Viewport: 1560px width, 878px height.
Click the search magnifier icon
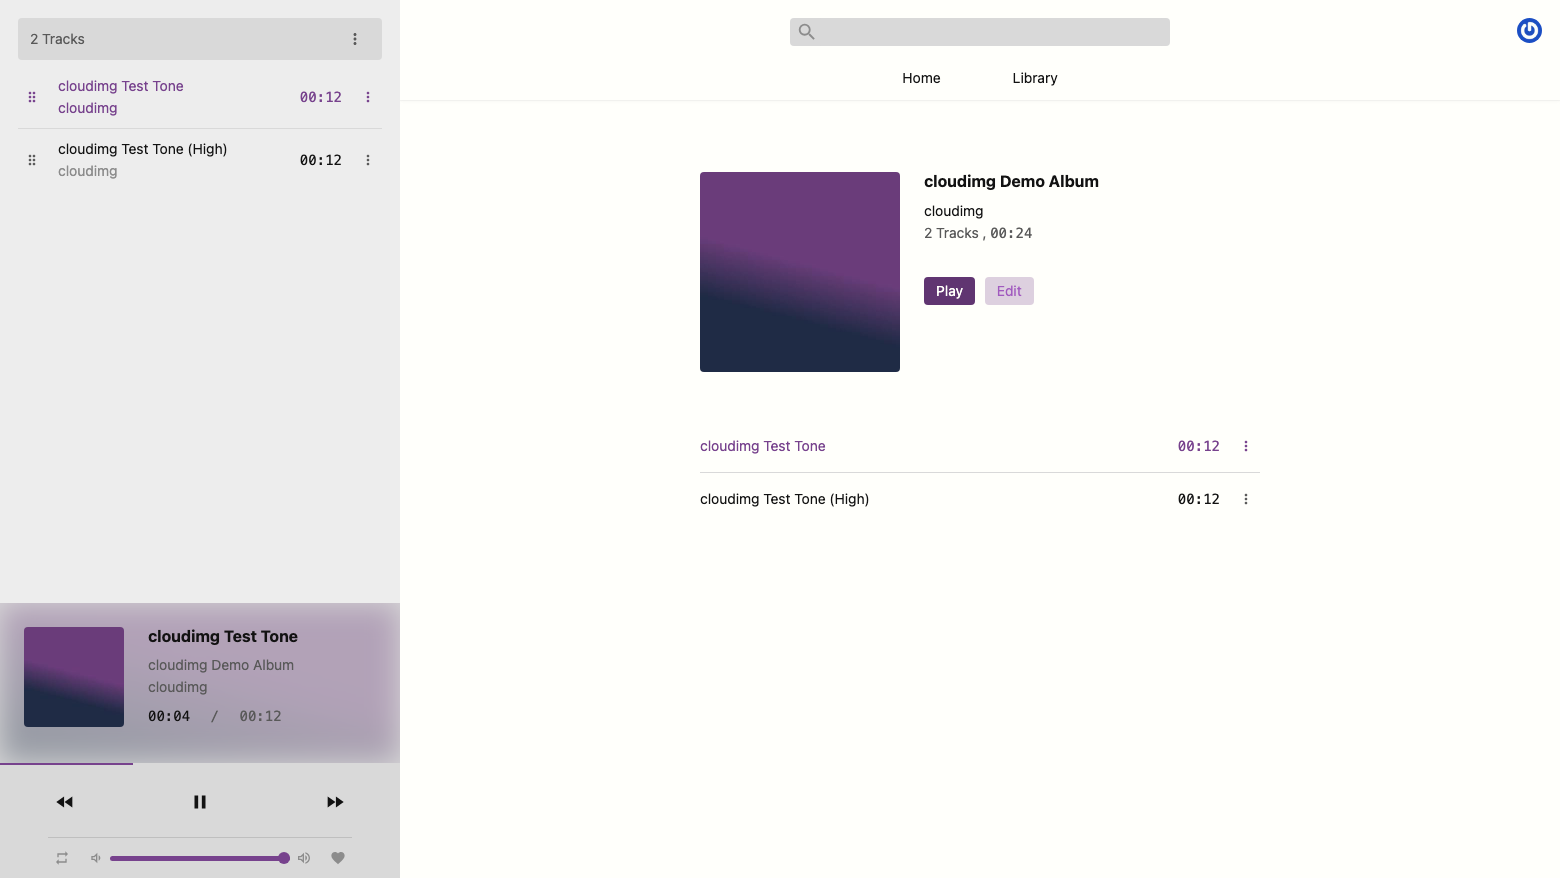tap(807, 32)
